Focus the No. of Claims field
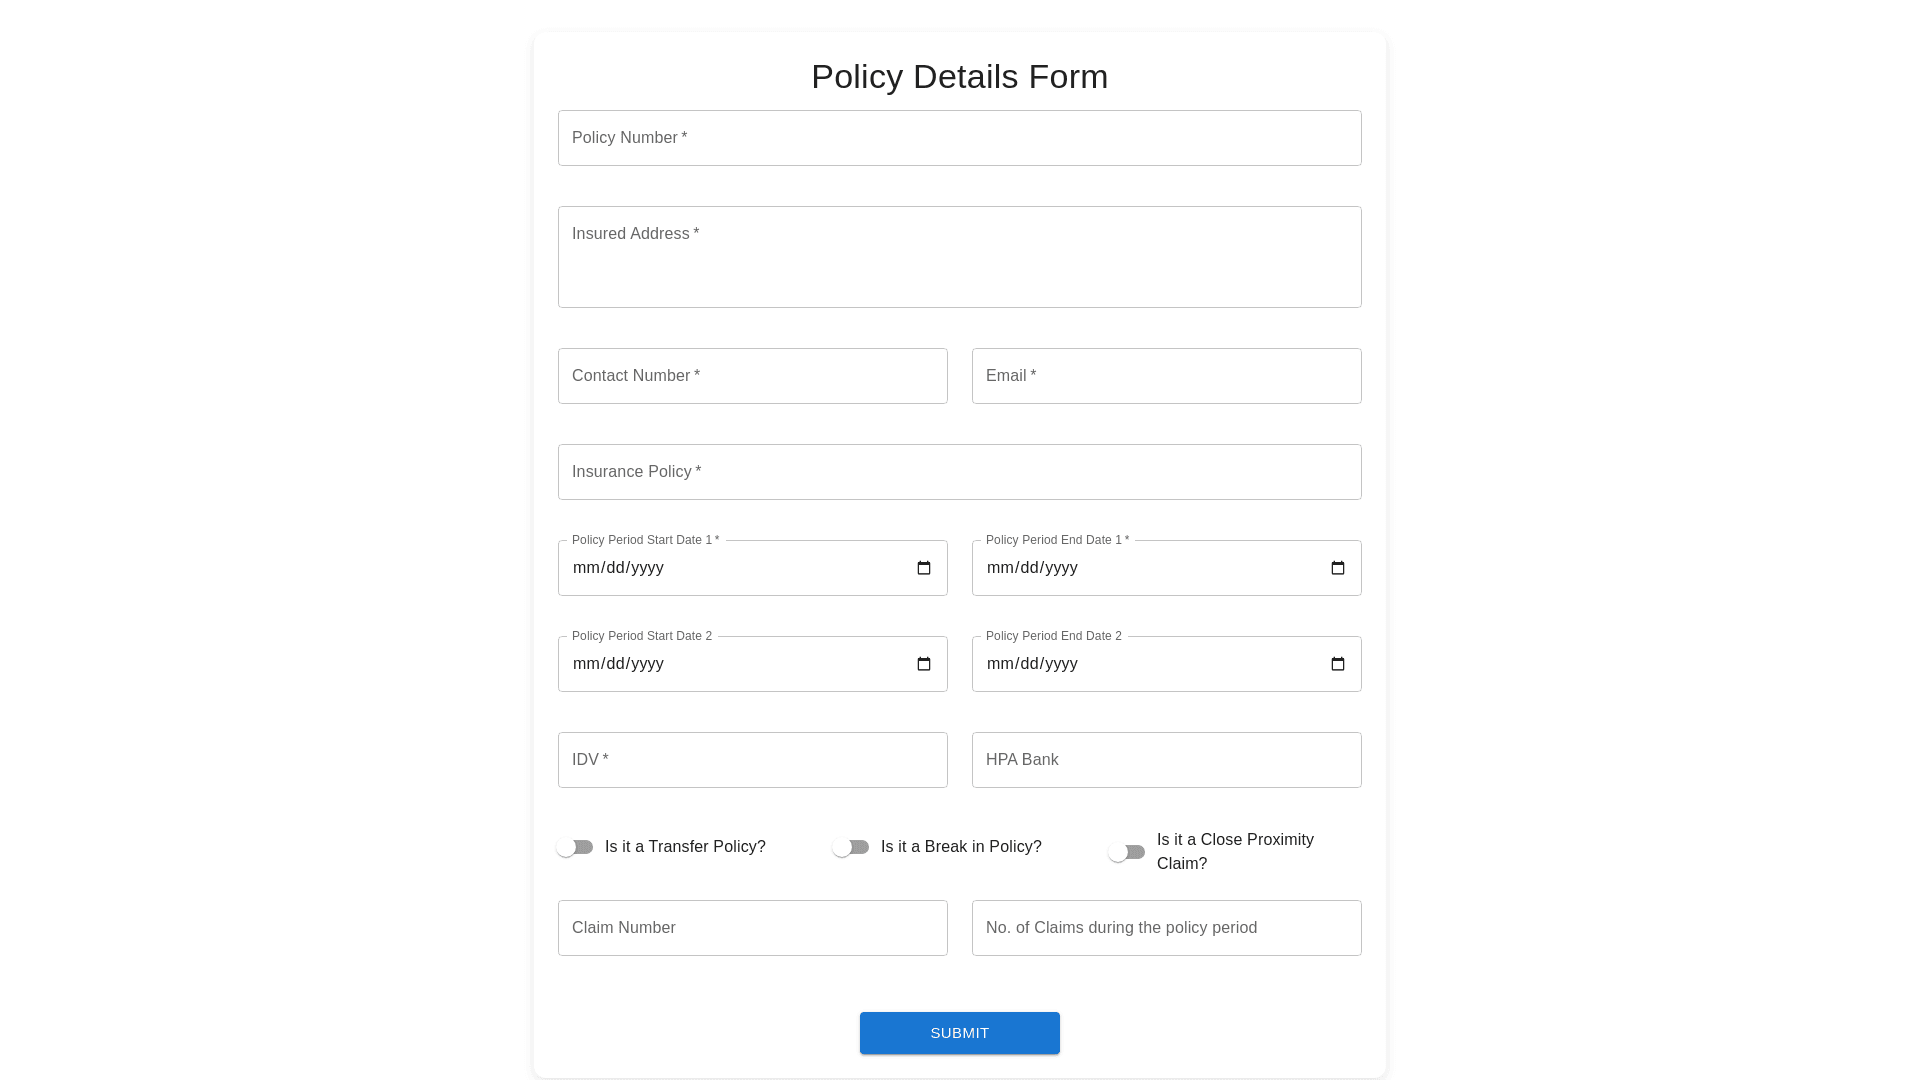1920x1080 pixels. [1167, 928]
